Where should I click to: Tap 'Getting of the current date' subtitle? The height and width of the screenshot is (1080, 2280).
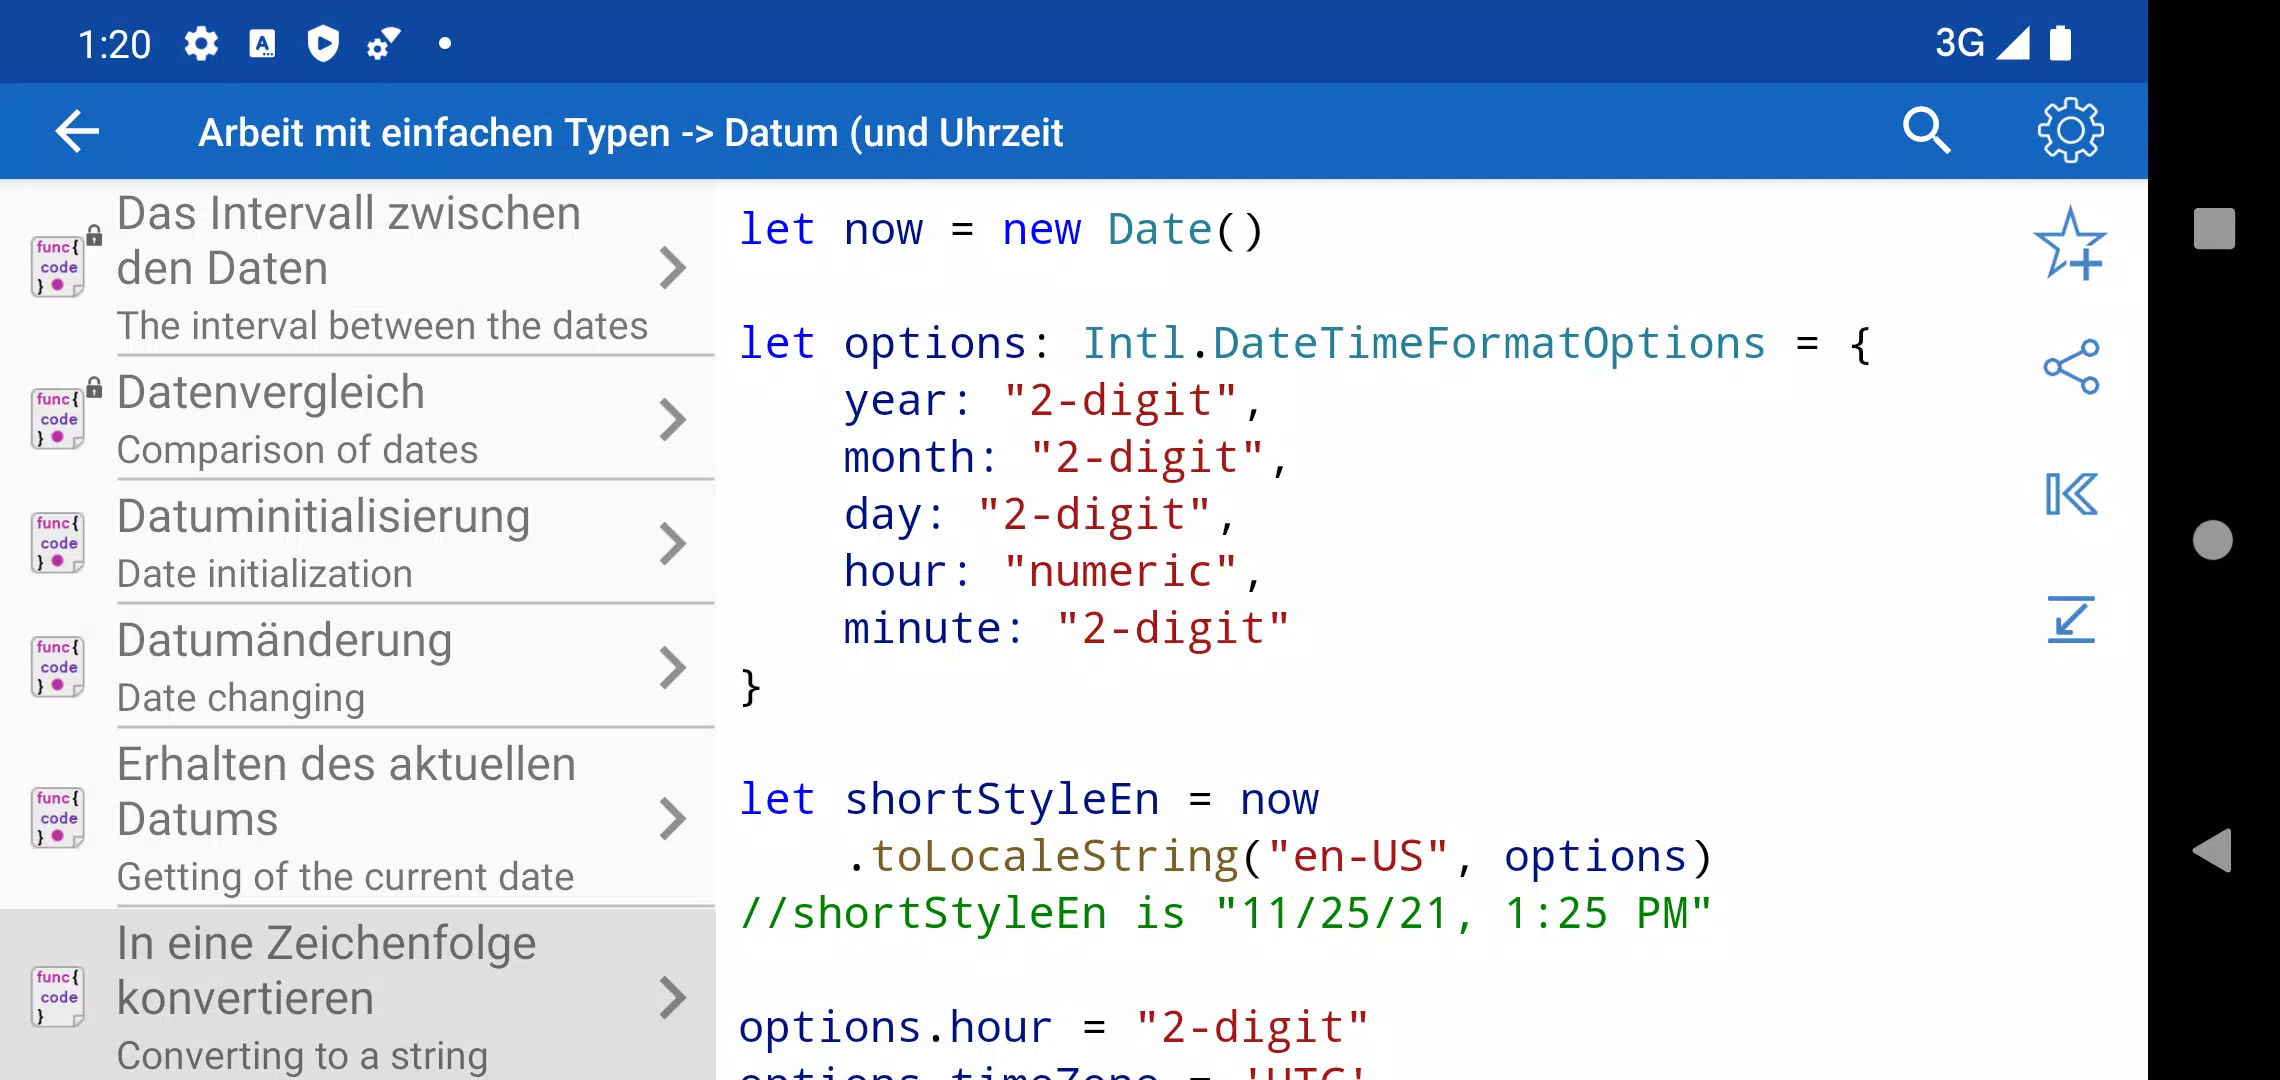[x=345, y=877]
